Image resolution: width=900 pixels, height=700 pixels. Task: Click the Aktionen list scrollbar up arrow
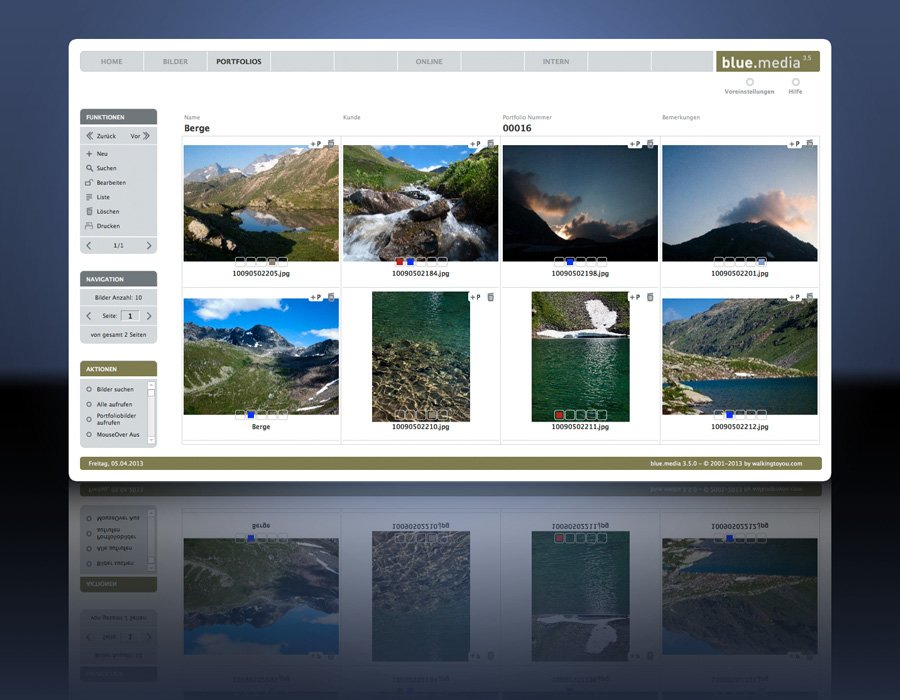[x=152, y=386]
